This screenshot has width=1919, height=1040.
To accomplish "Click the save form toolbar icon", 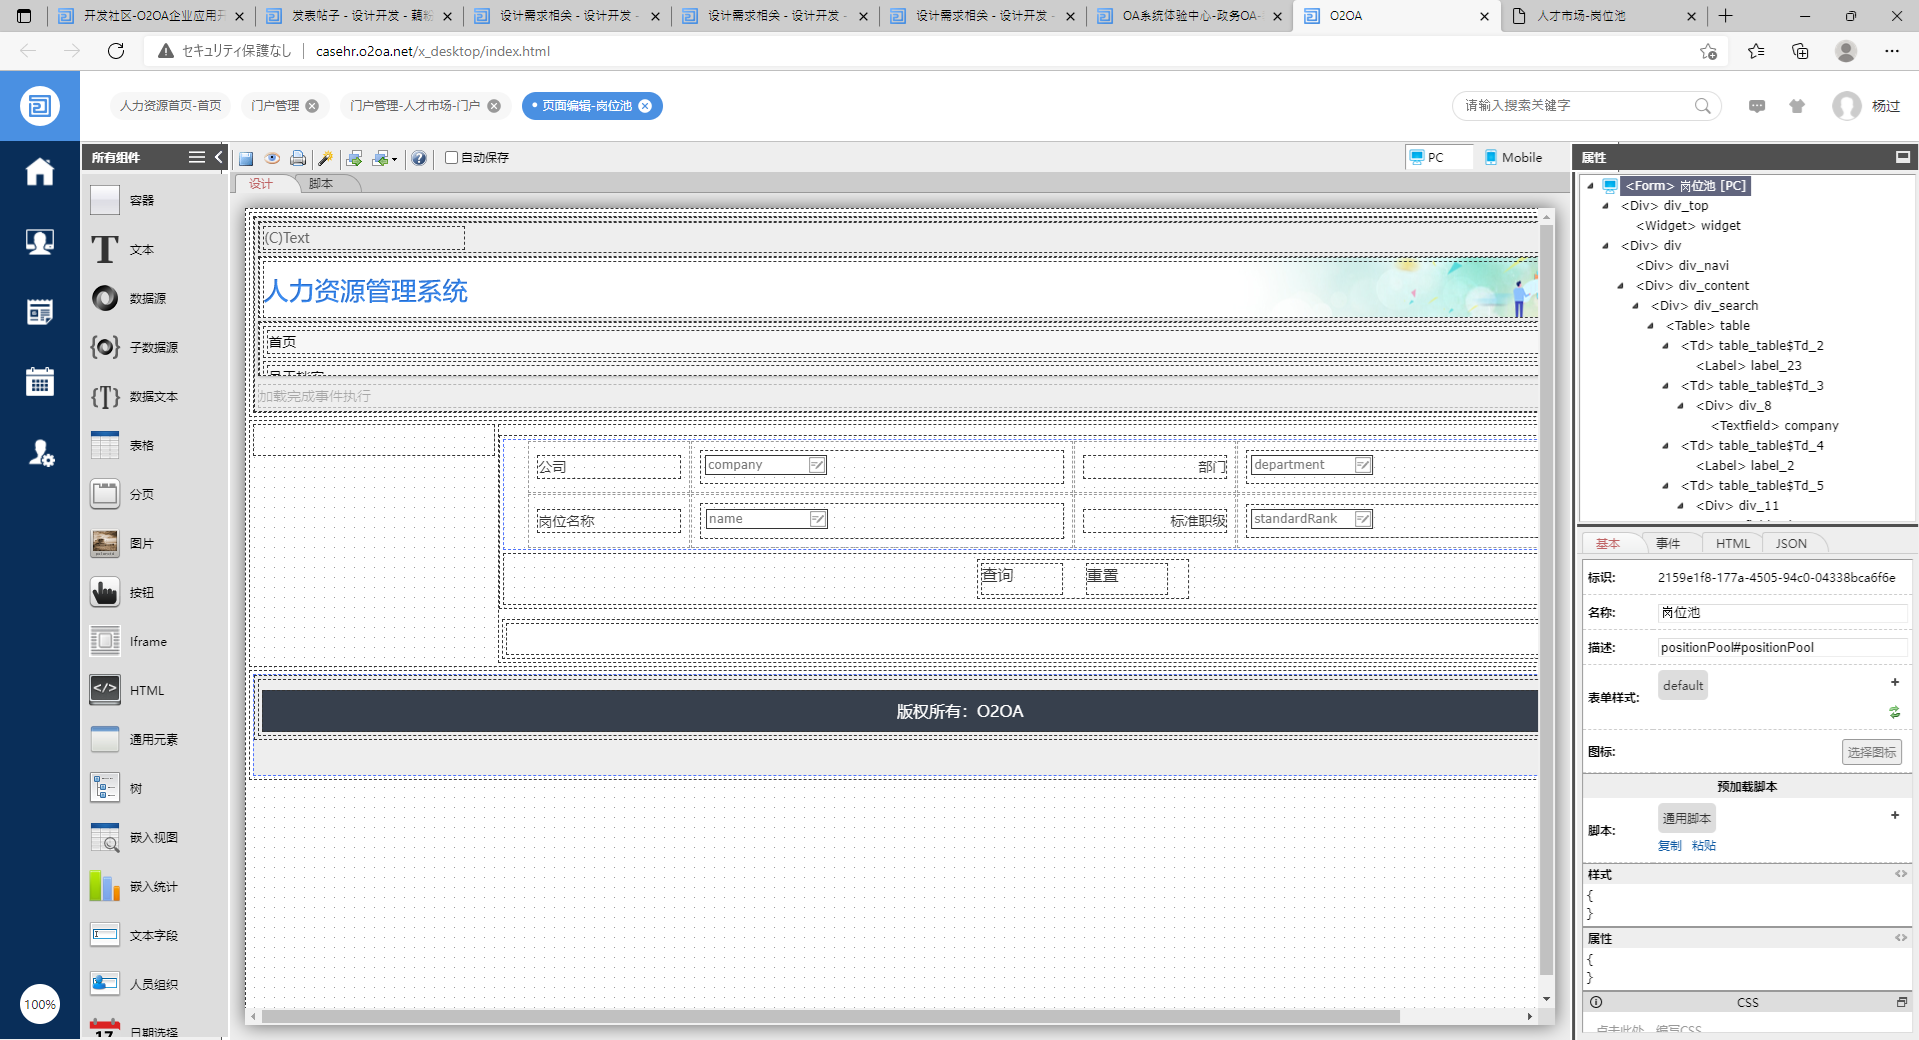I will pos(246,158).
